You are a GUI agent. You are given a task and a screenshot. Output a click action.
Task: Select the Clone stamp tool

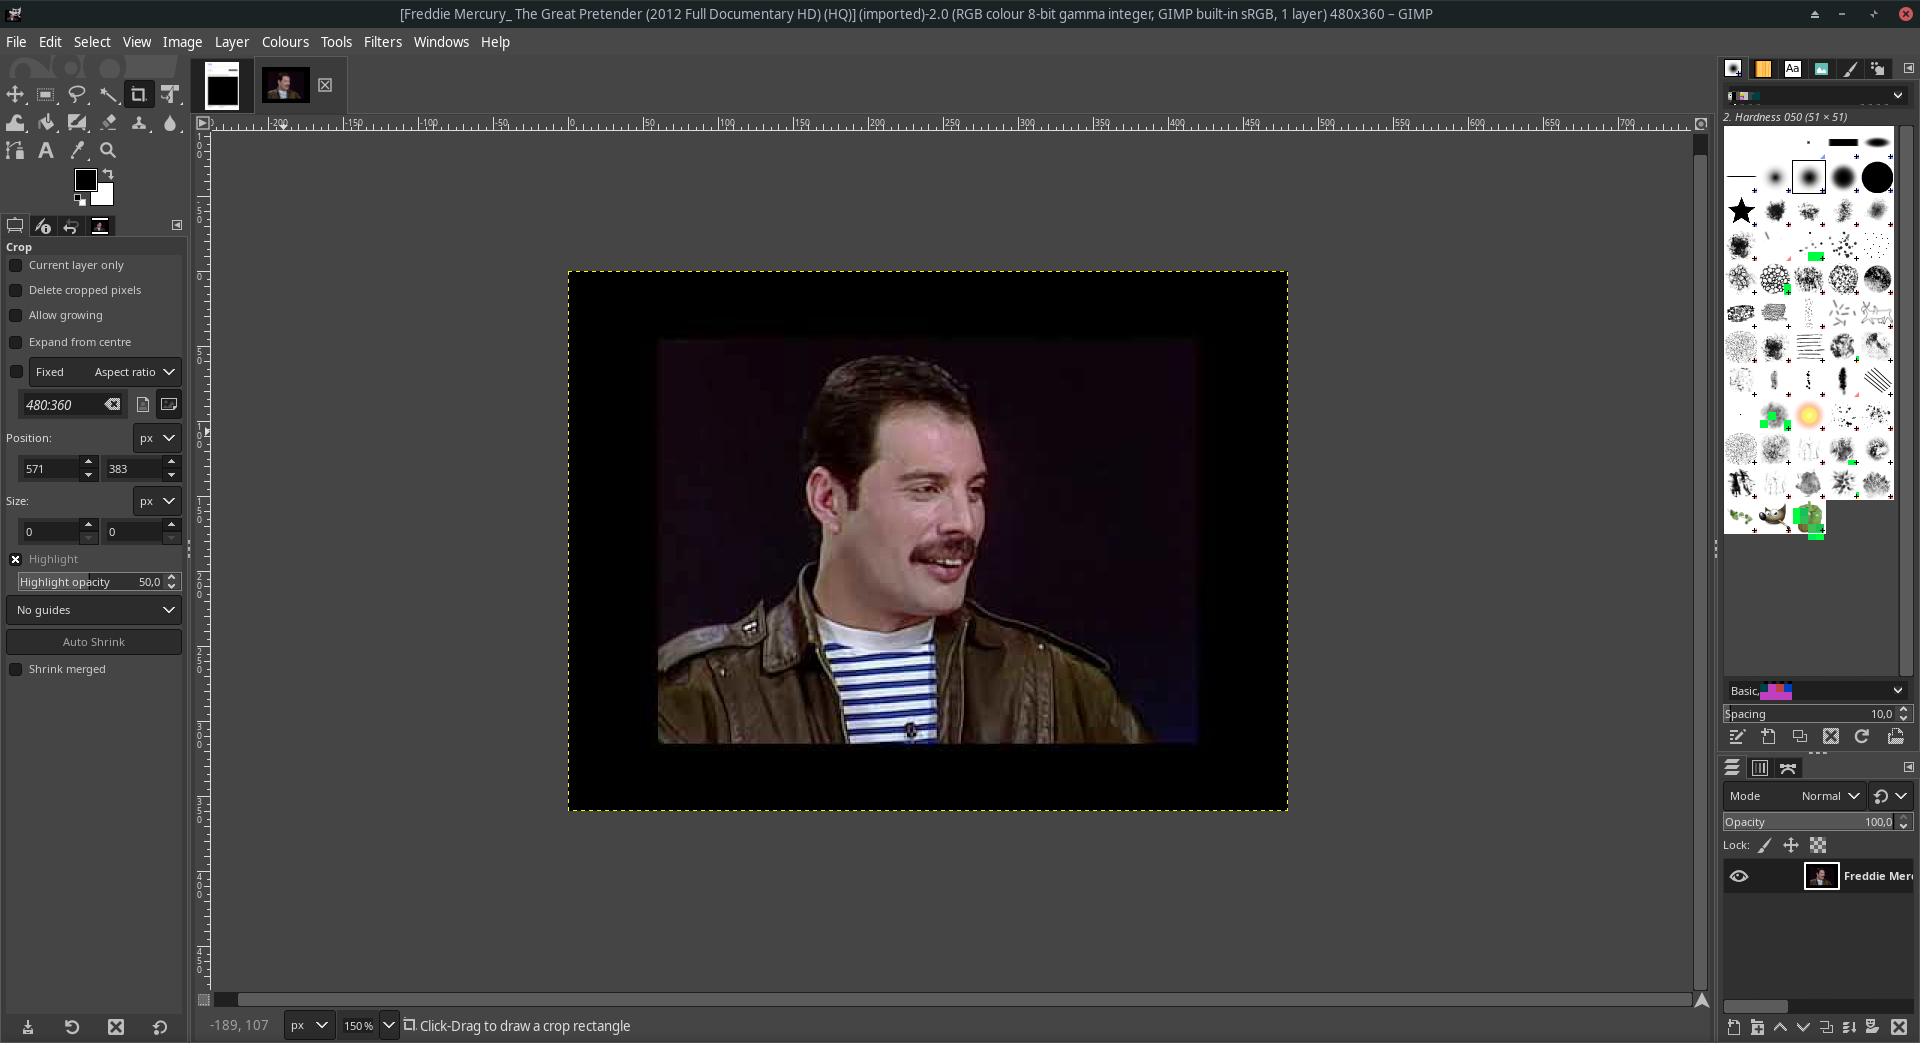[x=139, y=122]
